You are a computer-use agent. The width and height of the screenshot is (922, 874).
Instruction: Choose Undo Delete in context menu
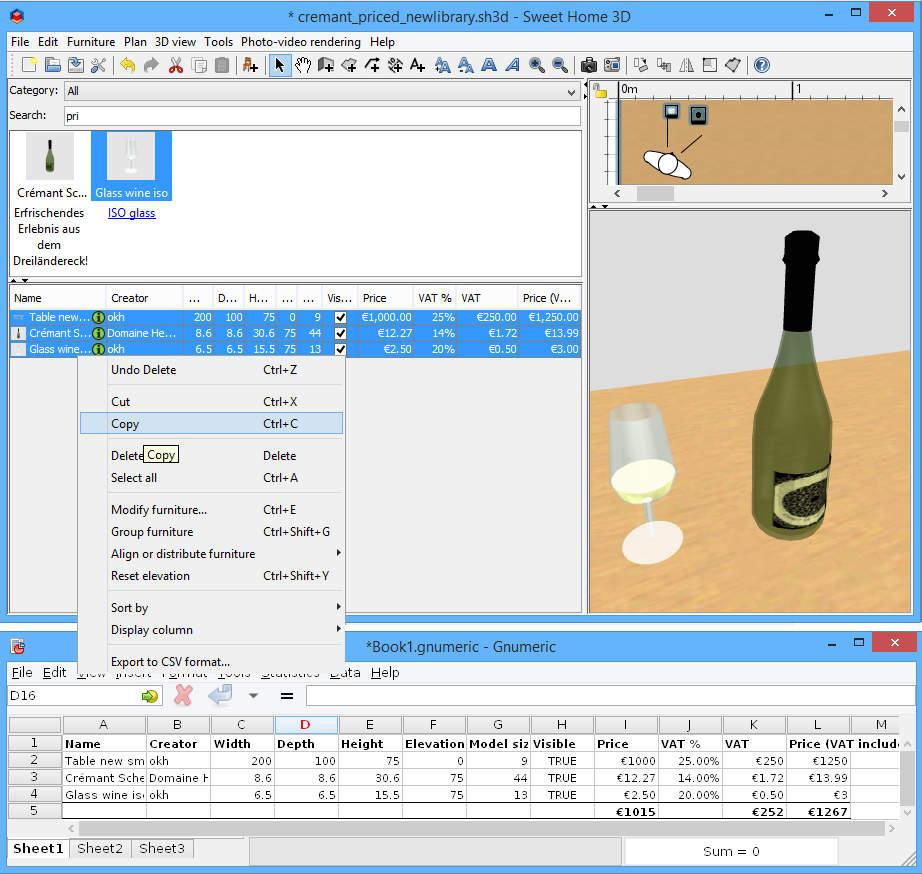pyautogui.click(x=211, y=370)
